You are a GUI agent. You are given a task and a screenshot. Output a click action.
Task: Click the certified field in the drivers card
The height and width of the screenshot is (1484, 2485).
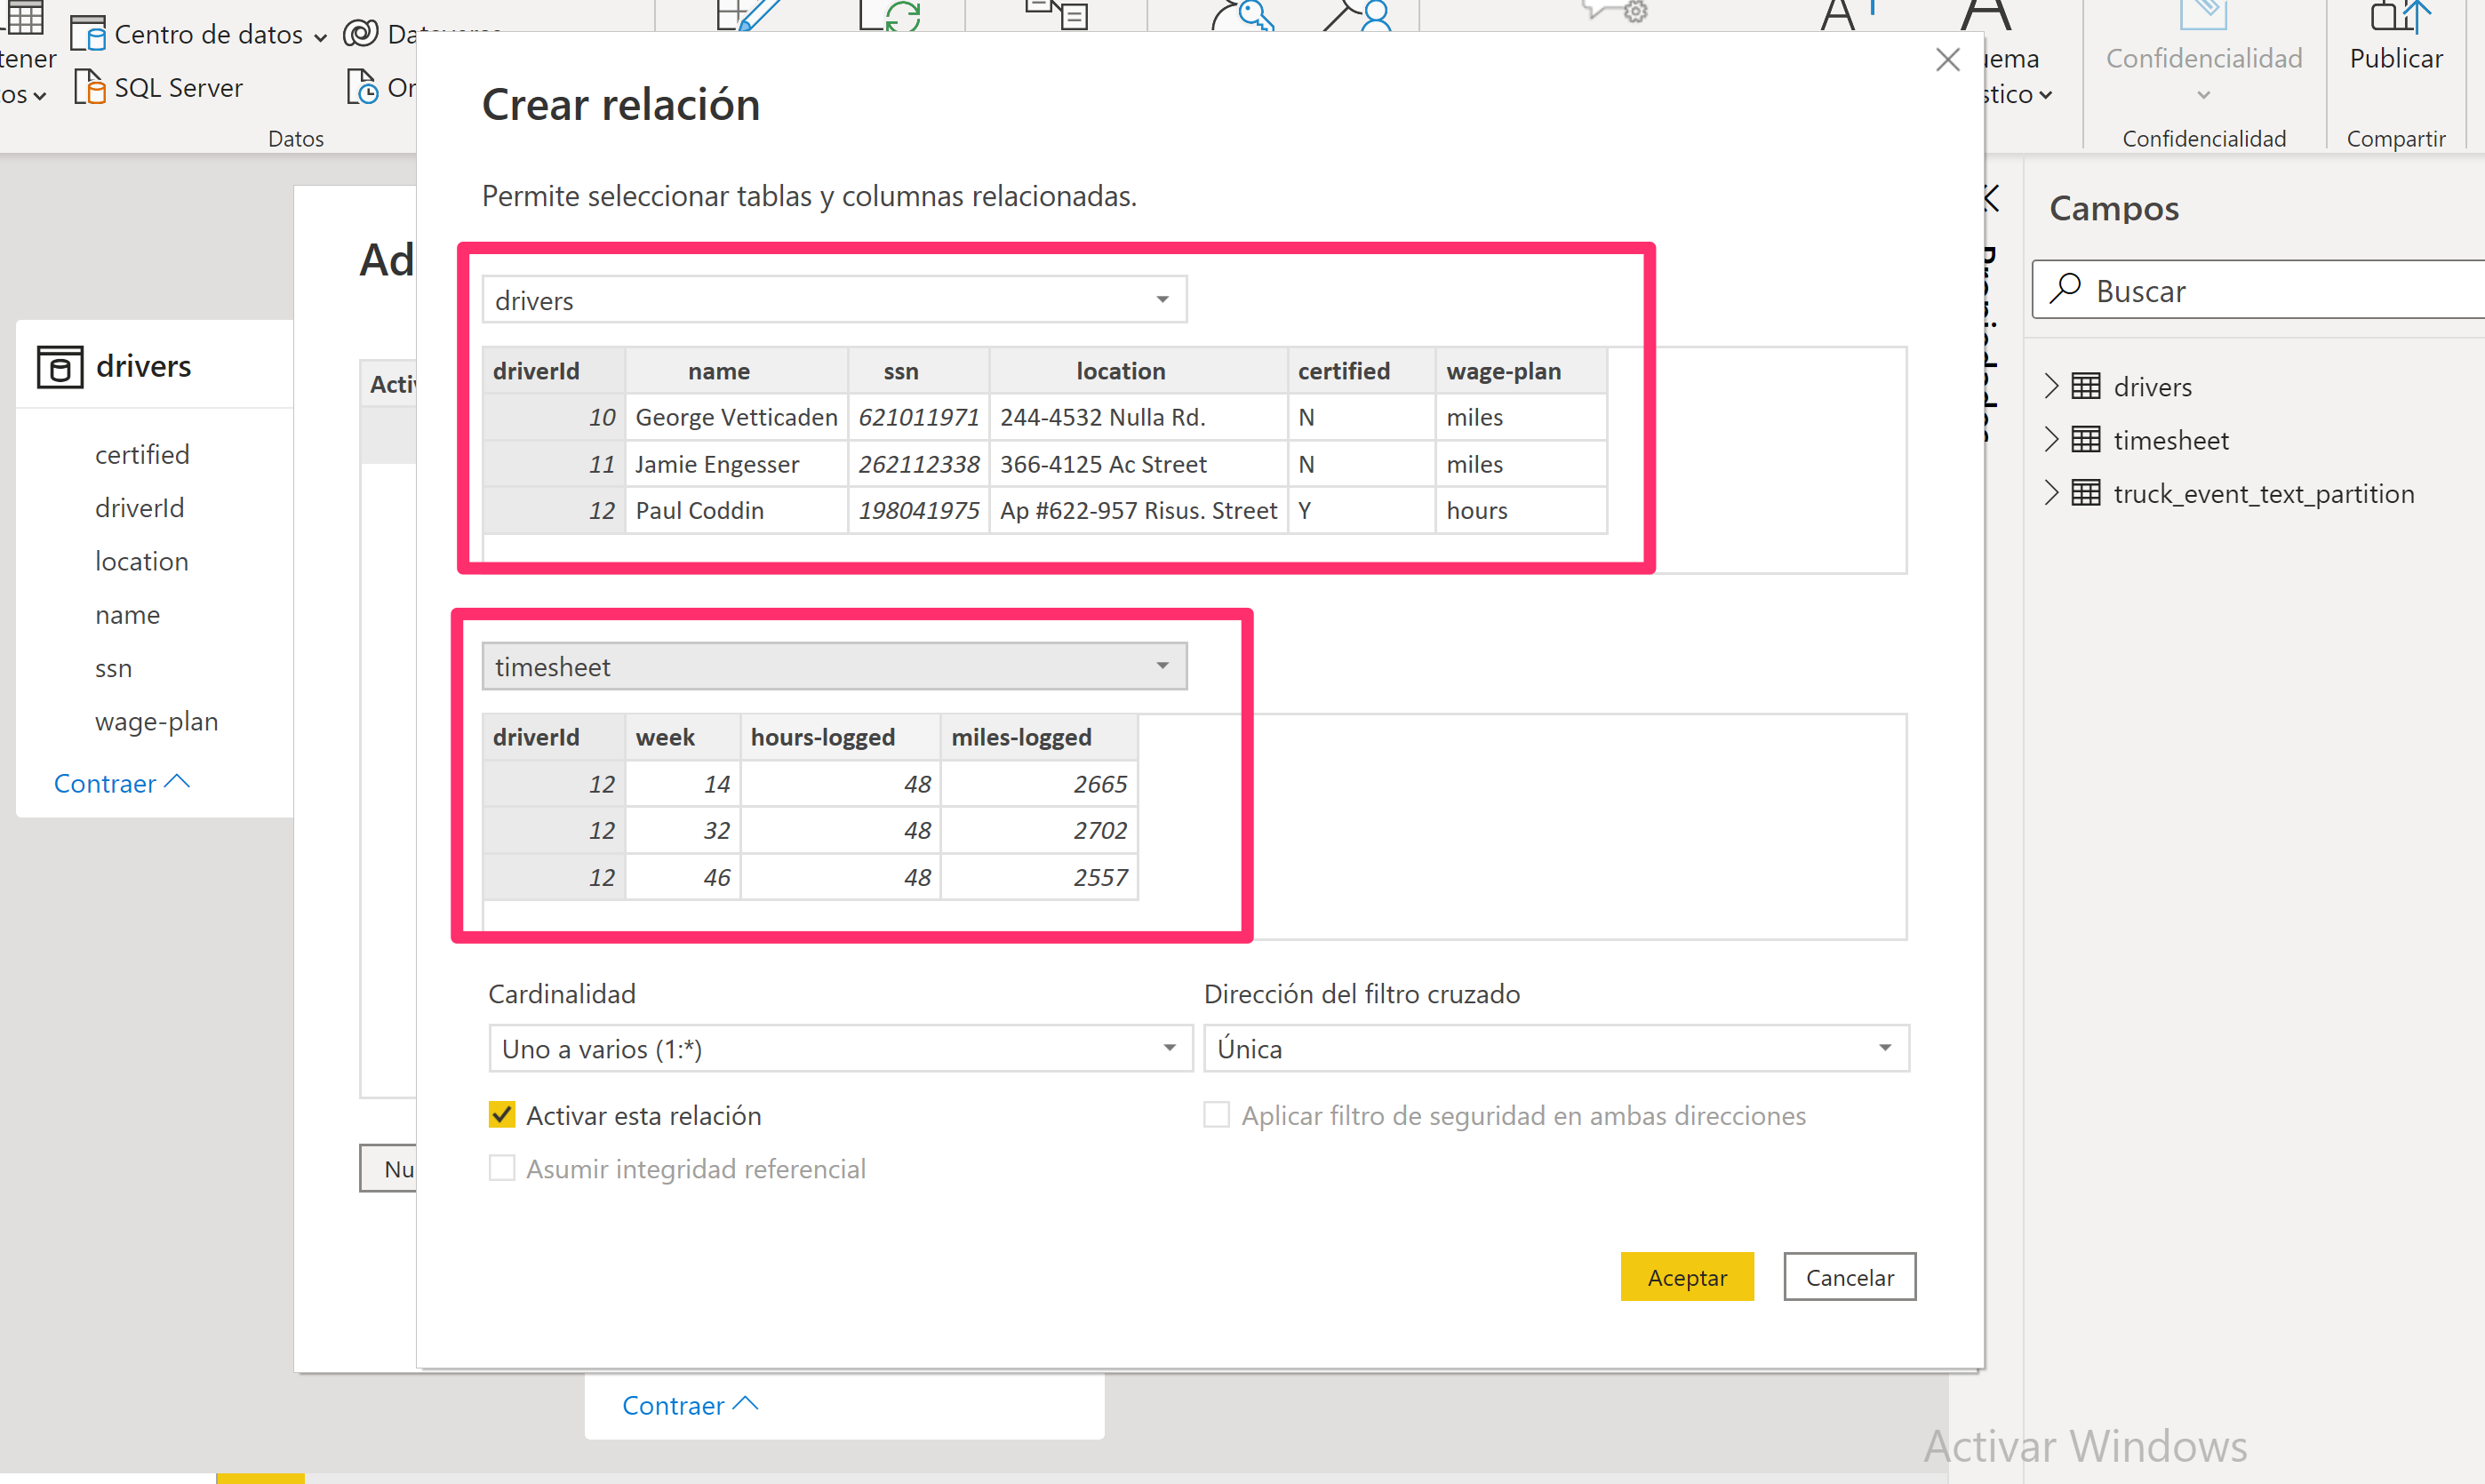tap(142, 454)
